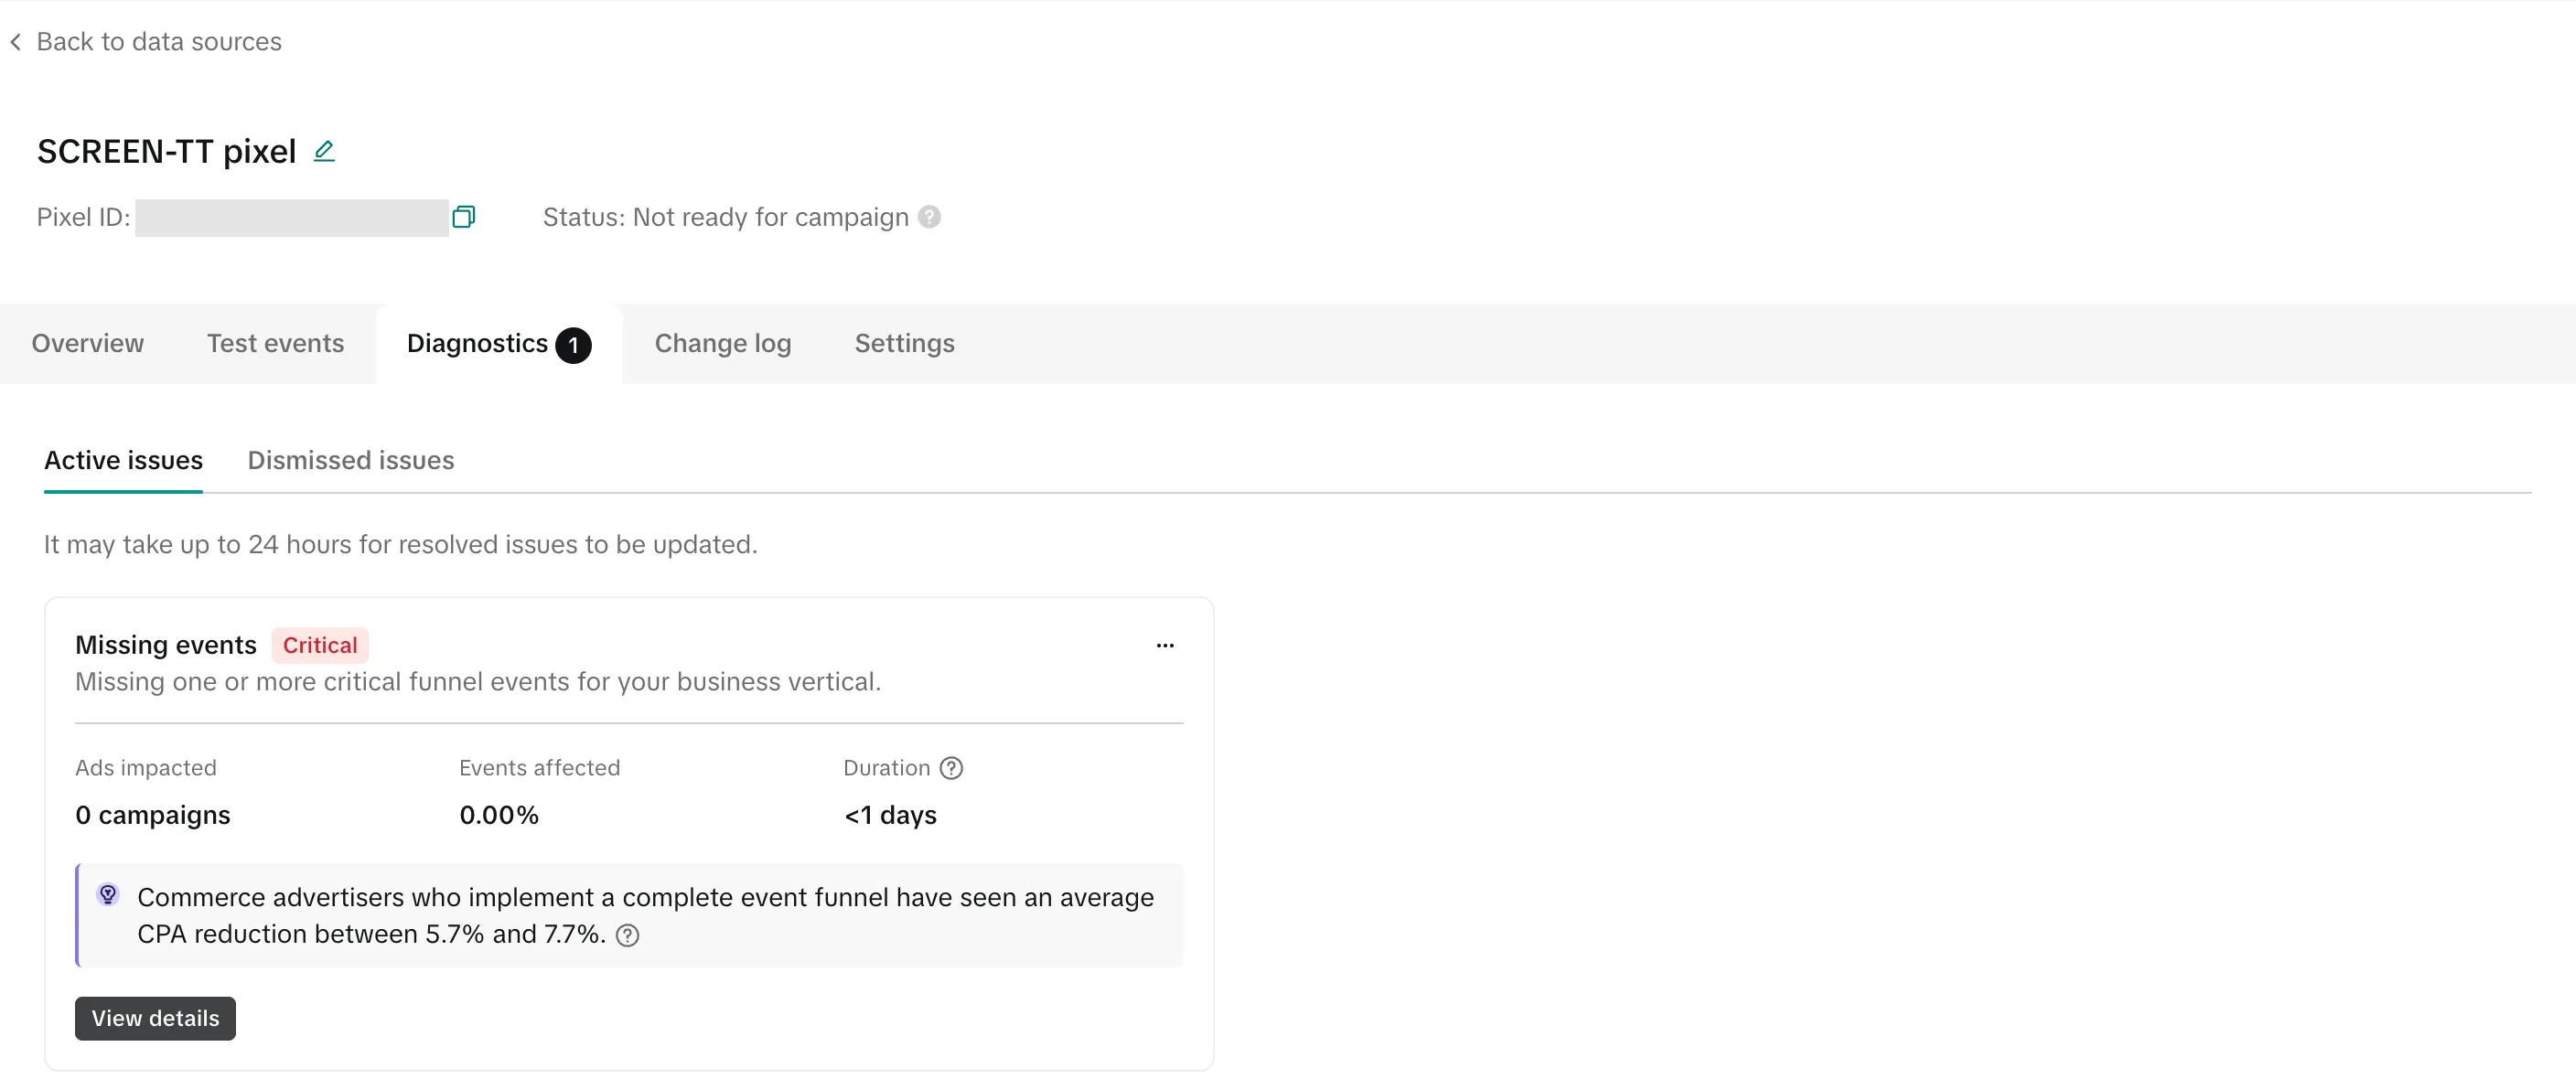Copy the Pixel ID with copy icon
Image resolution: width=2576 pixels, height=1079 pixels.
click(x=463, y=217)
